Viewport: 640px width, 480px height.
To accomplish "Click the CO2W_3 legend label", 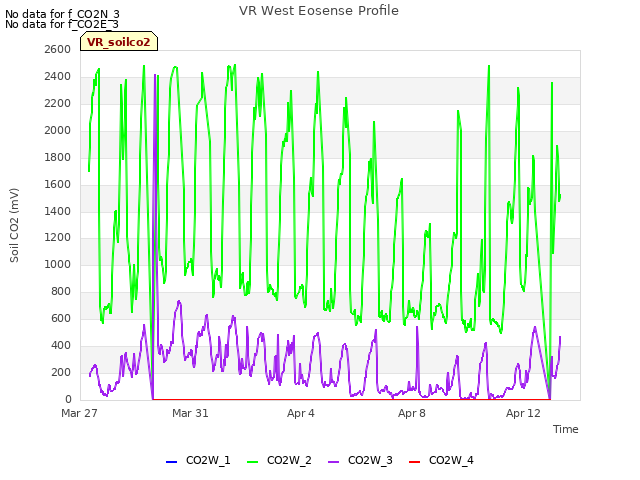I will click(370, 460).
